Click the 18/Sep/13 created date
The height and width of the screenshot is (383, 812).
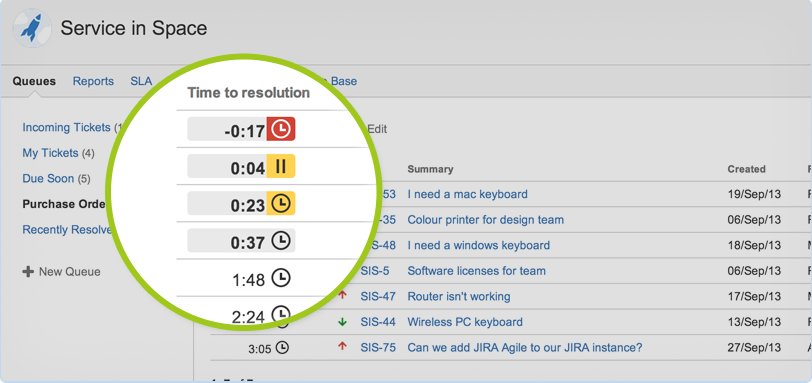pyautogui.click(x=754, y=245)
